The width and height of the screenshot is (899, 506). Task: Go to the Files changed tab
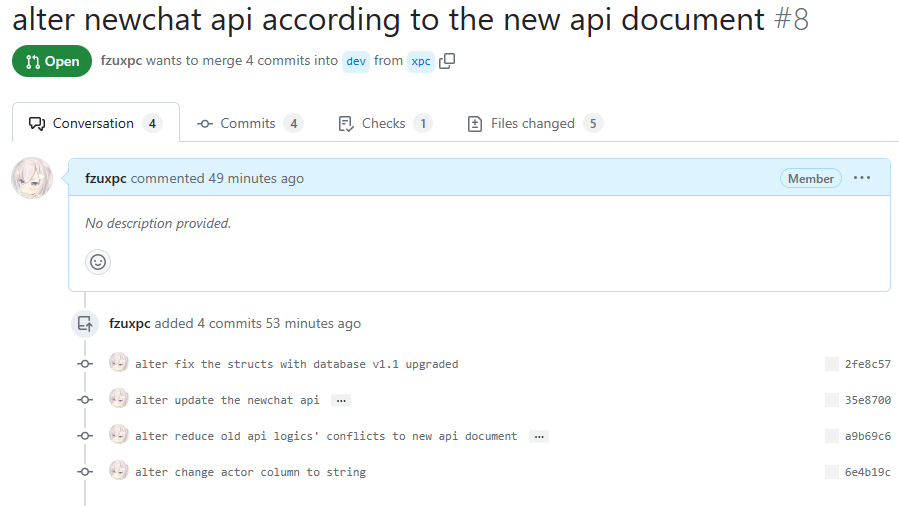pos(535,123)
